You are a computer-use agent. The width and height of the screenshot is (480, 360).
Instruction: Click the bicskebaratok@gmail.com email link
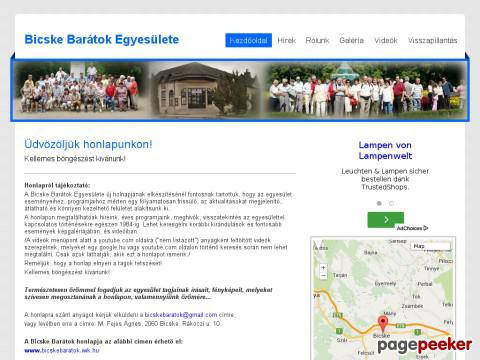(x=181, y=315)
